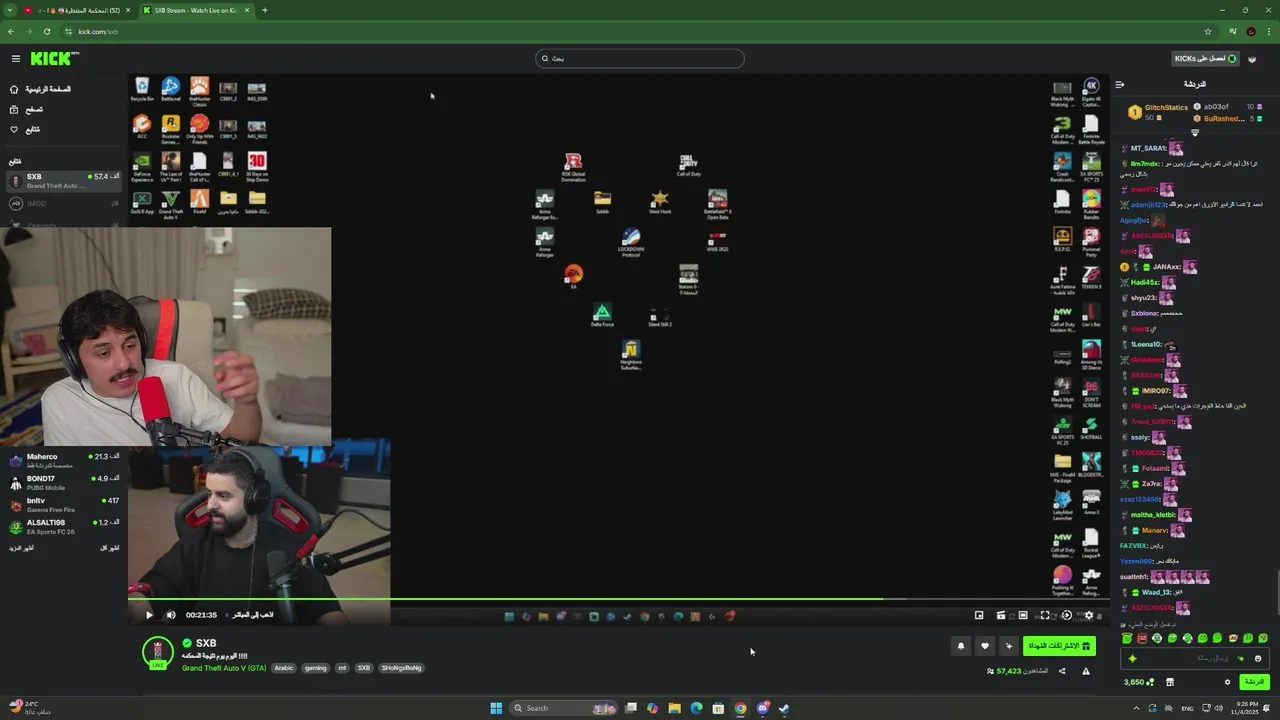Screen dimensions: 1280x720
Task: Click the Windows taskbar Search box
Action: [563, 708]
